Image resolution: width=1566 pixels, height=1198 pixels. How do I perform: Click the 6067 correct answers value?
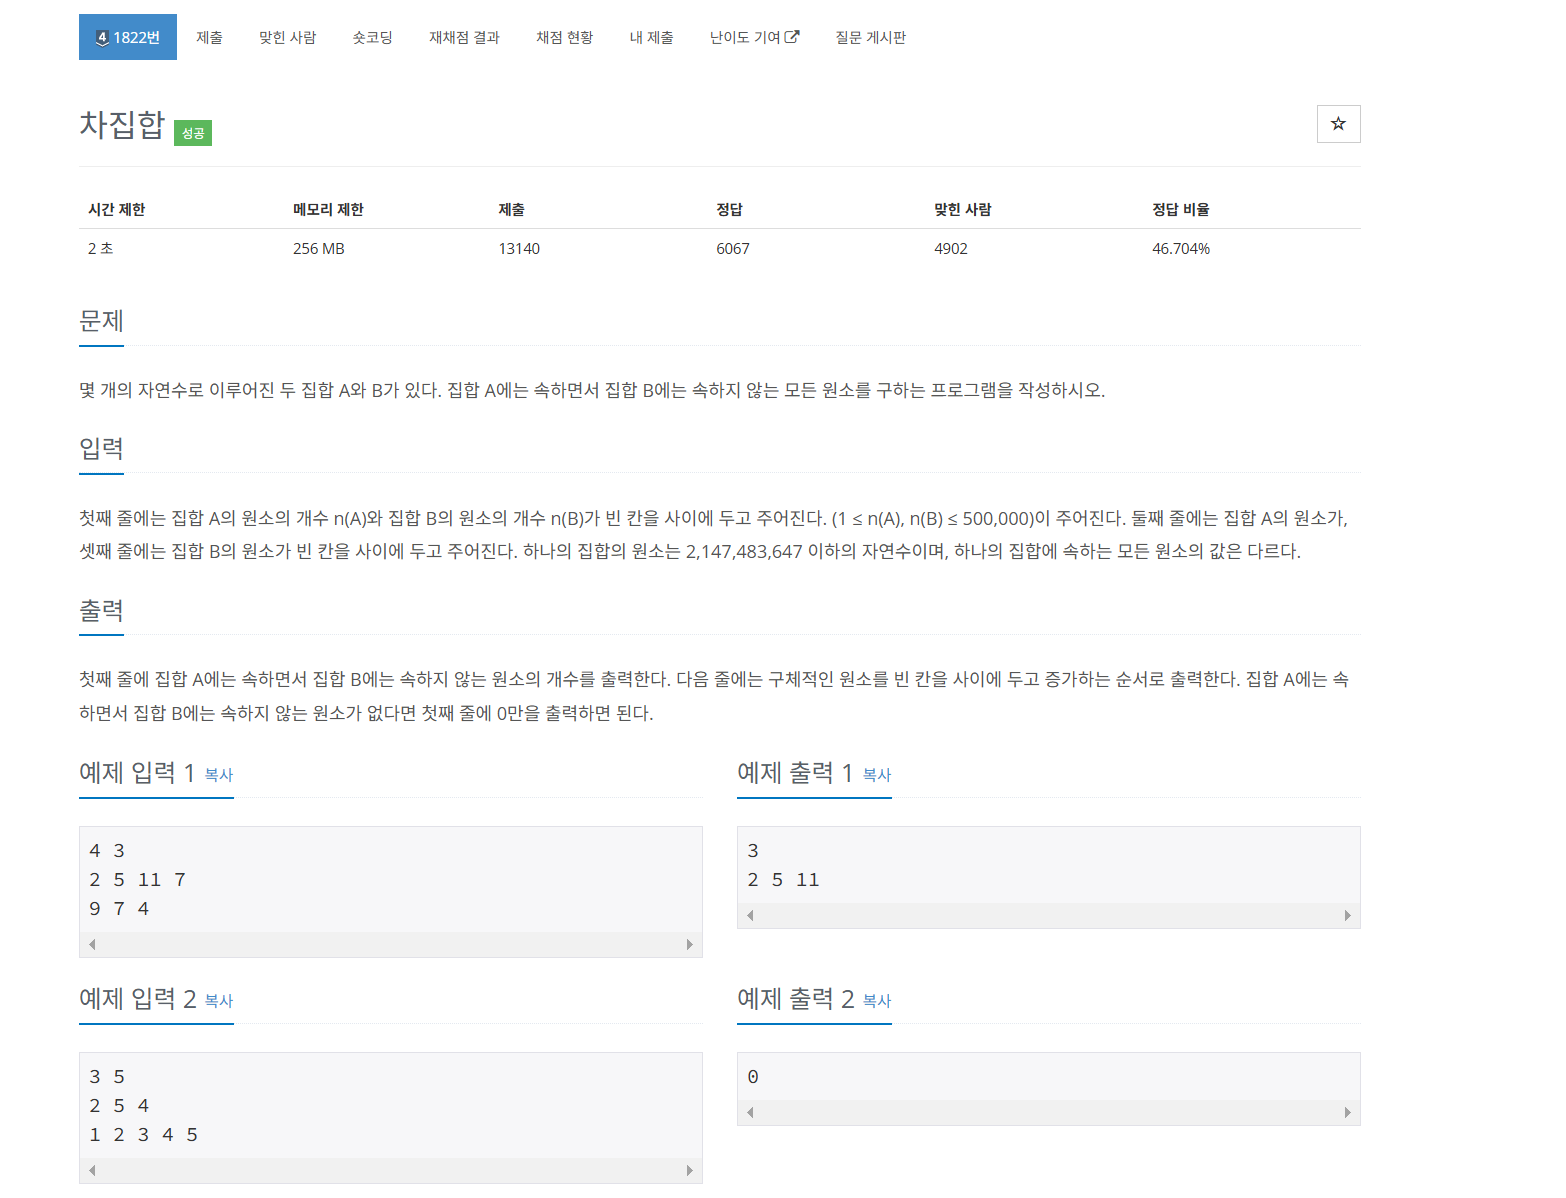[x=733, y=248]
